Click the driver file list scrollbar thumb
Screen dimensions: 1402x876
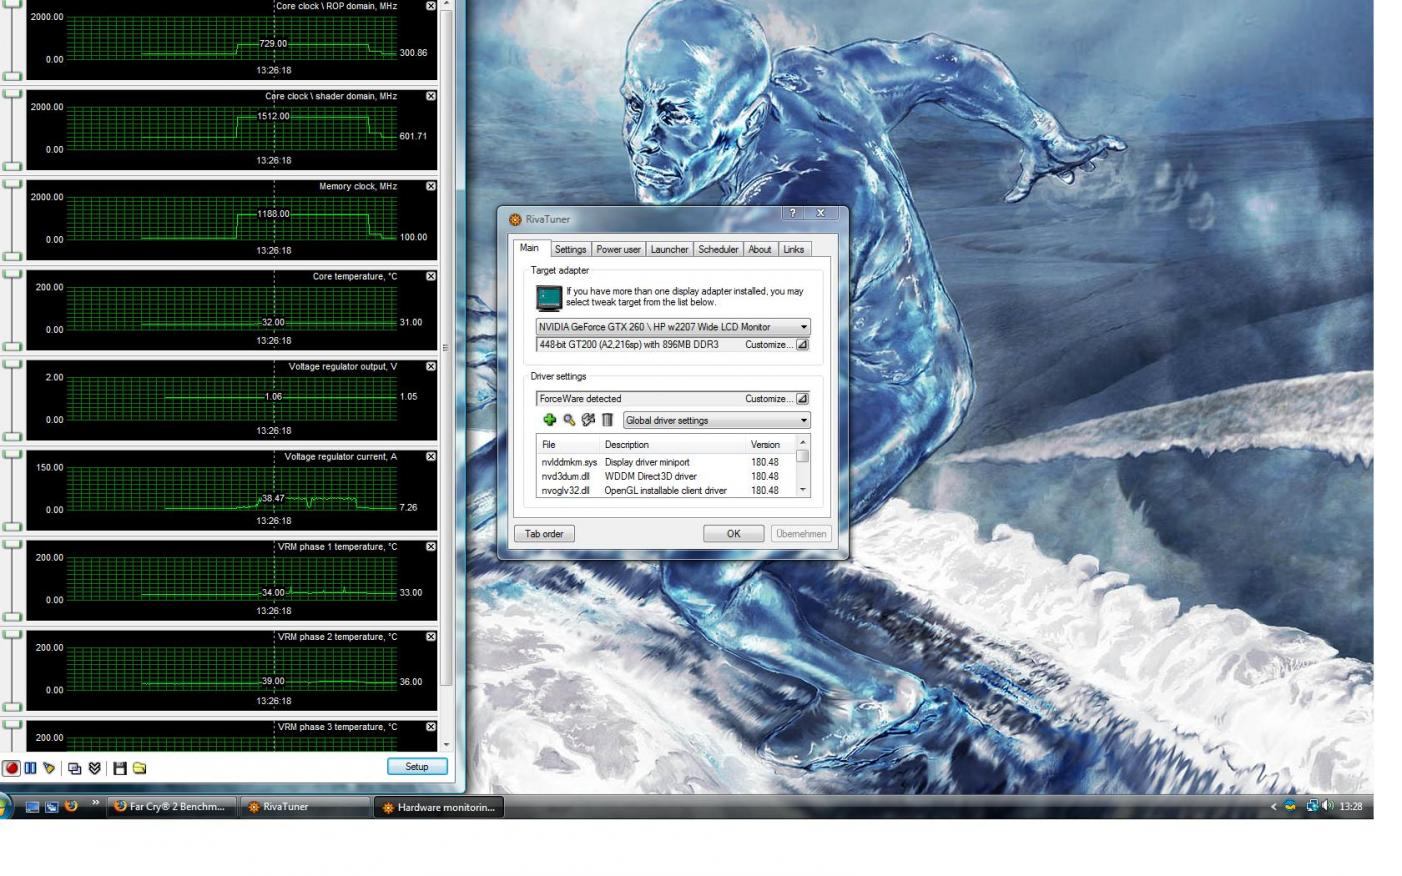click(x=803, y=456)
